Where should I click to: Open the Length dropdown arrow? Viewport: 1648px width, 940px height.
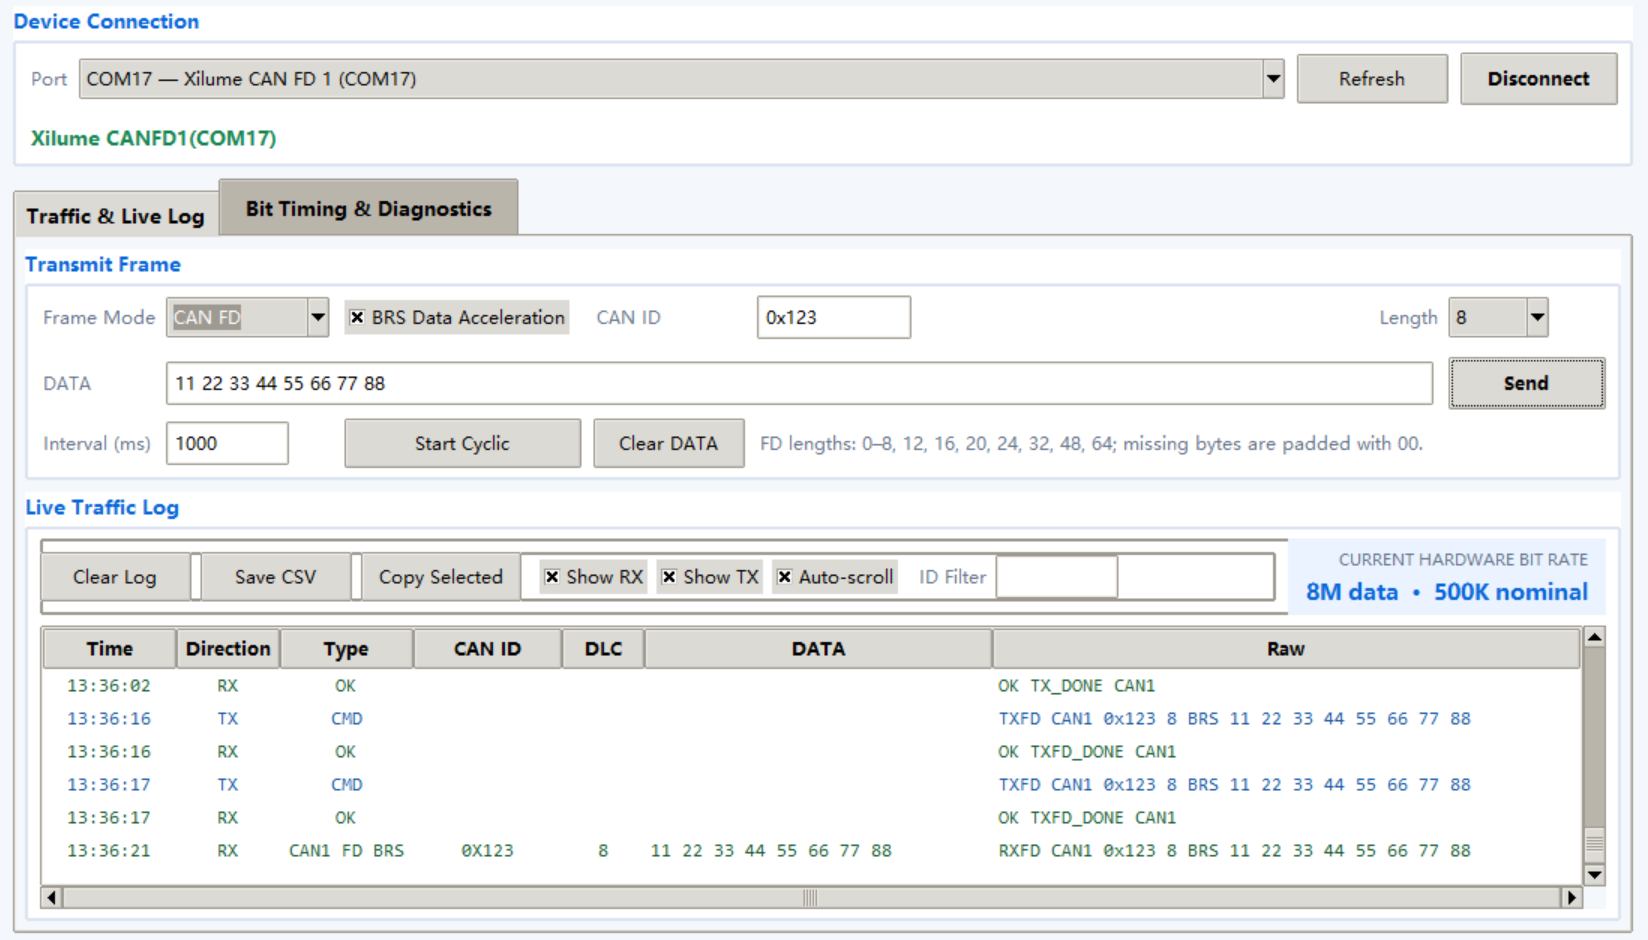pyautogui.click(x=1537, y=318)
